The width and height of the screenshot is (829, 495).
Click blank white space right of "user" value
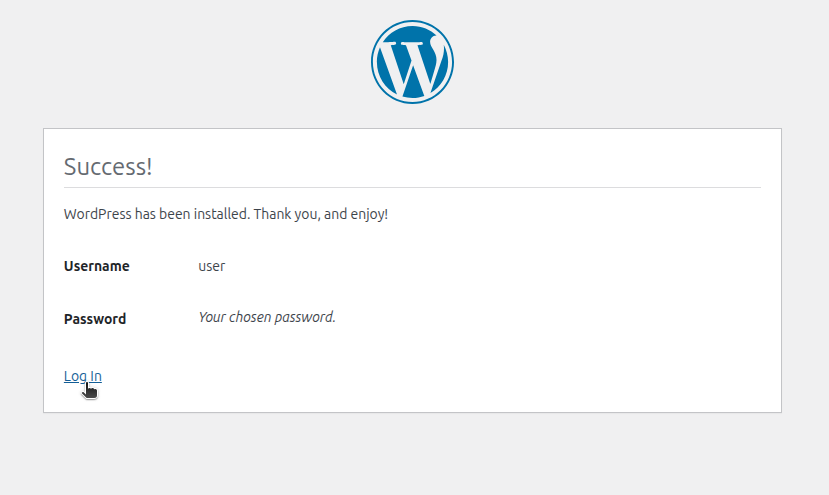coord(476,266)
